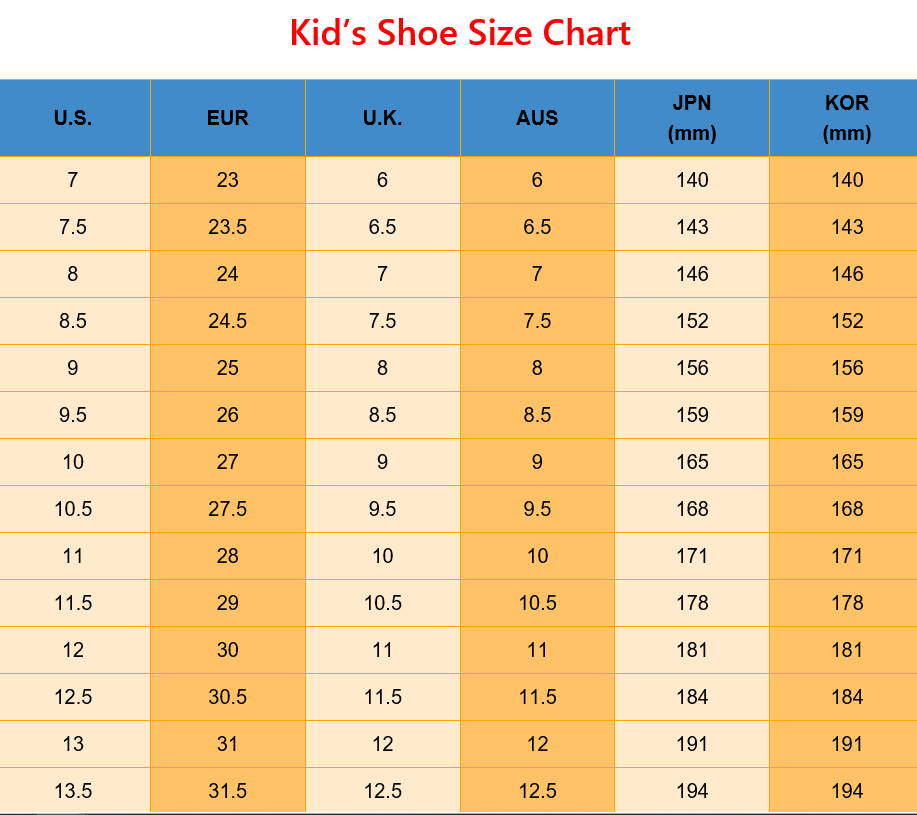Click the JPN (mm) column header
The width and height of the screenshot is (917, 815).
pyautogui.click(x=692, y=118)
